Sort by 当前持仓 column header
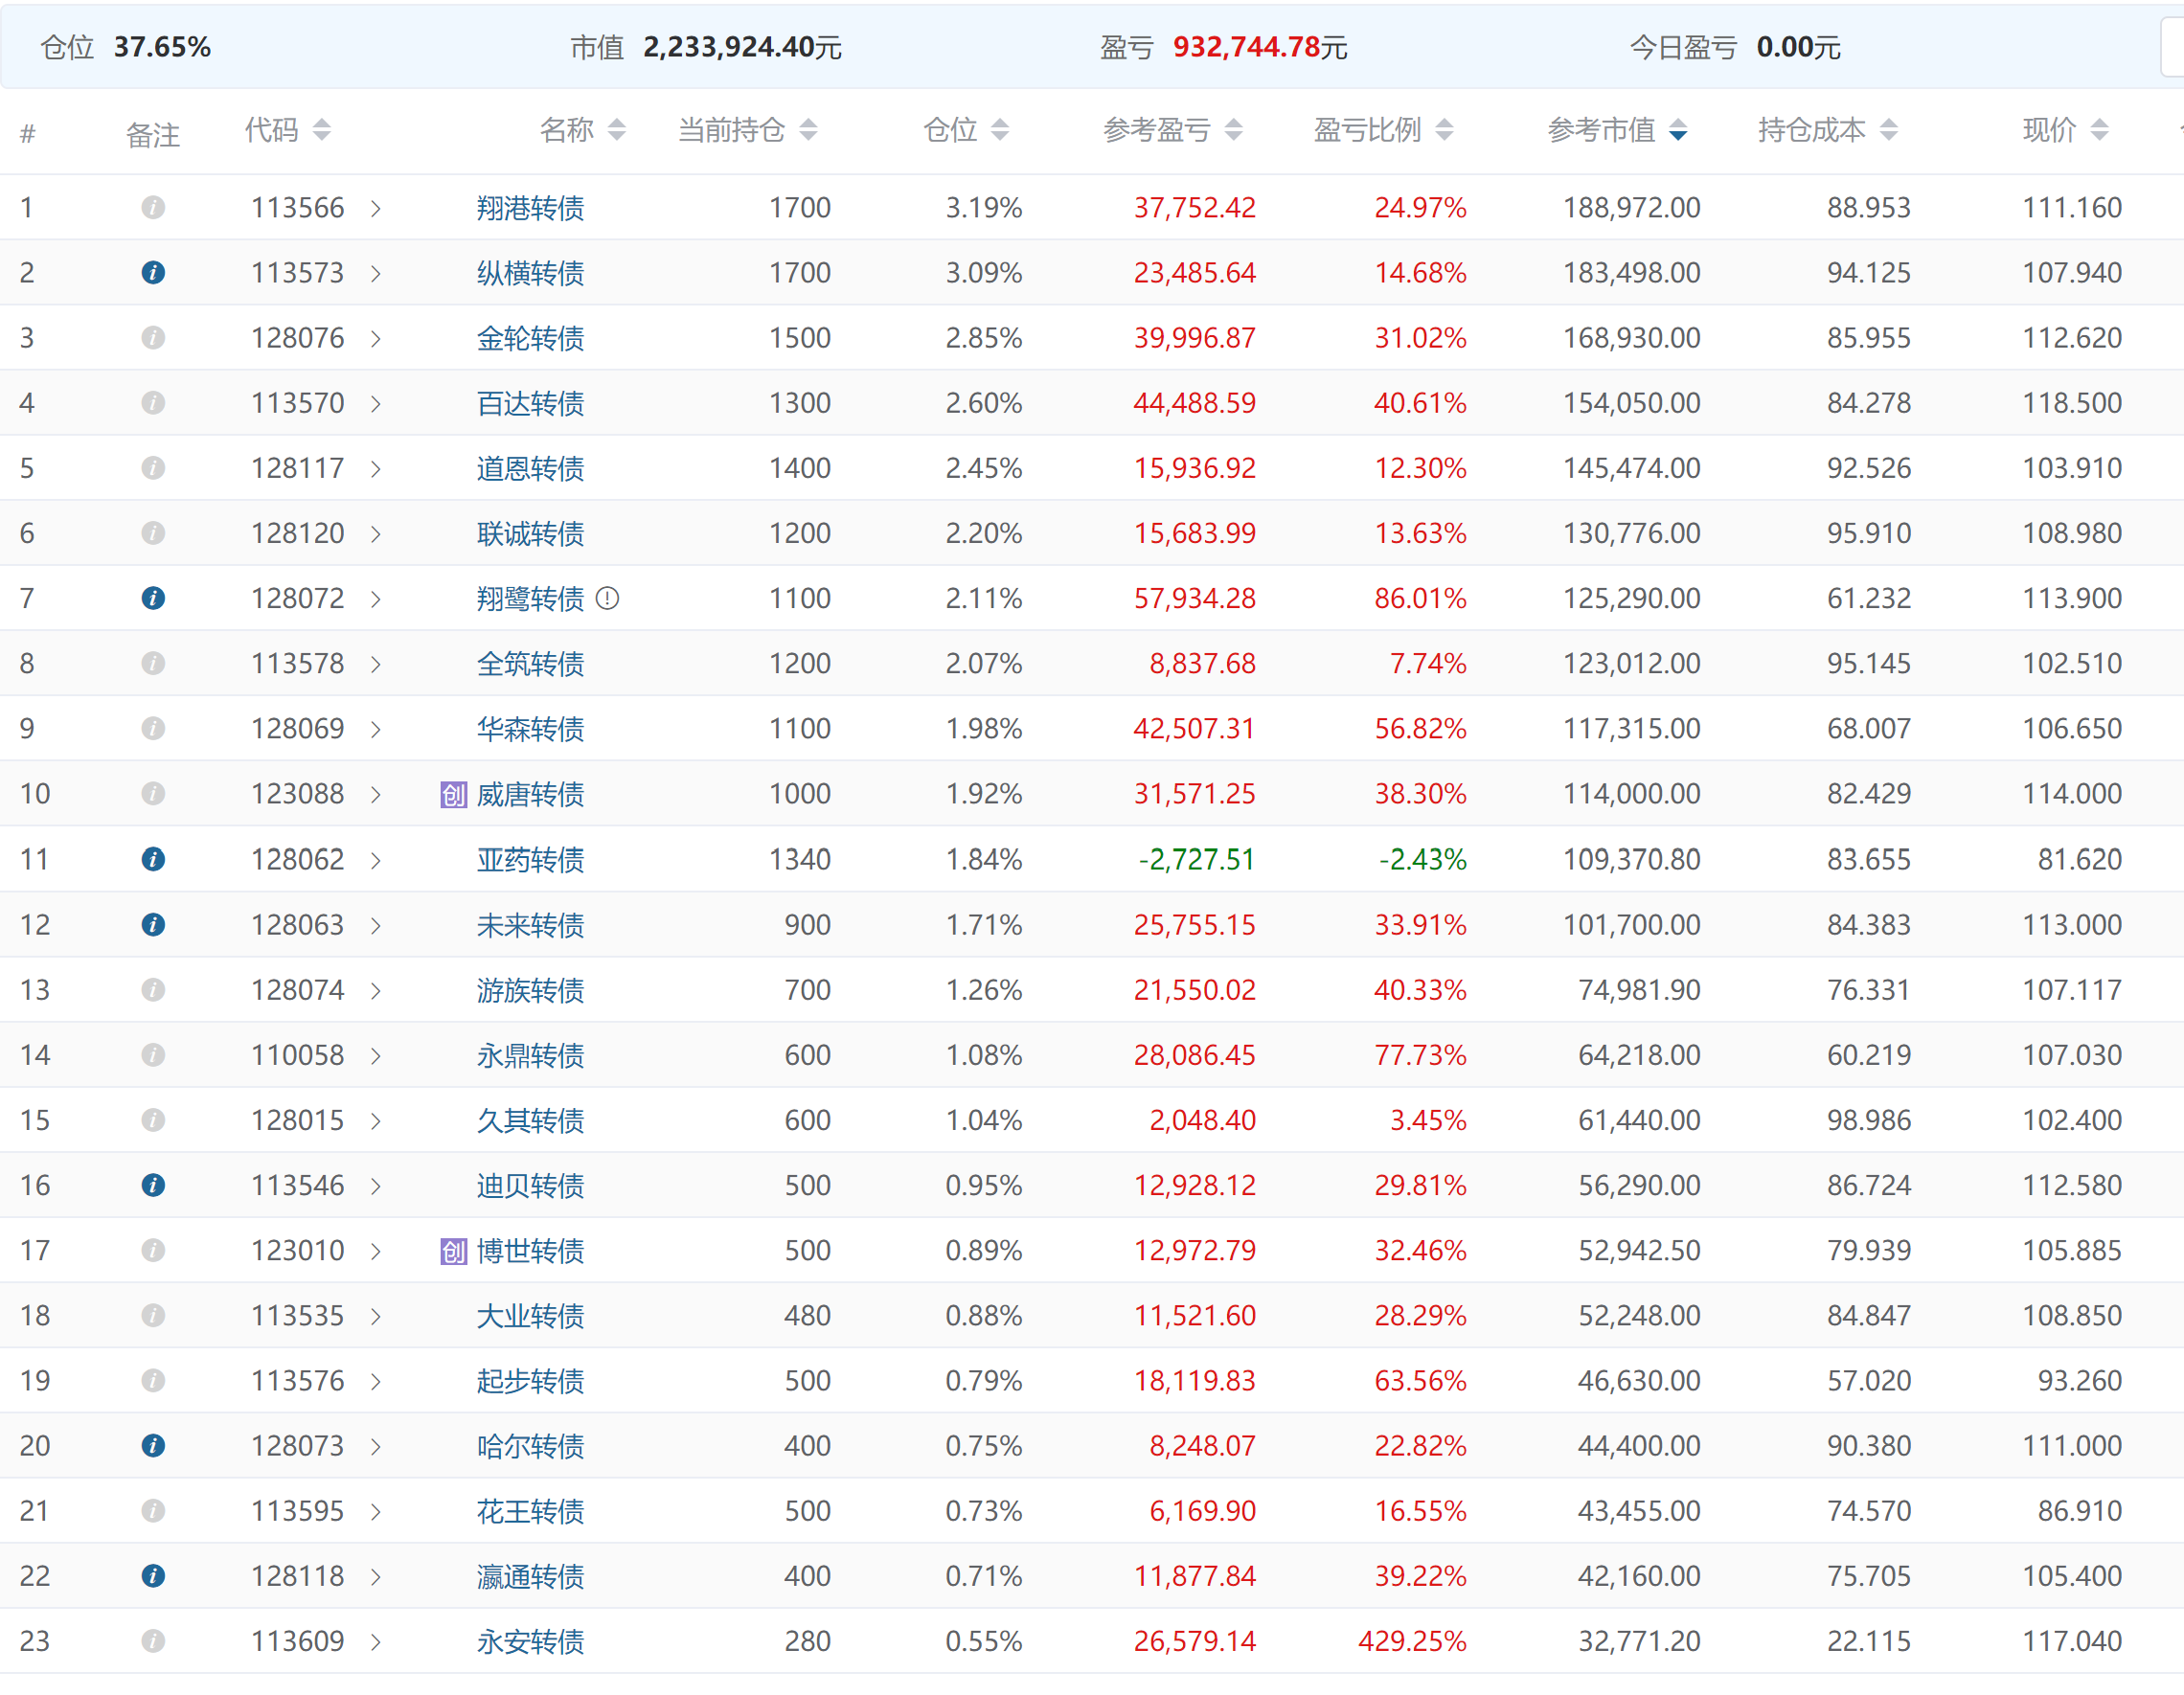Screen dimensions: 2184x1695 (808, 130)
